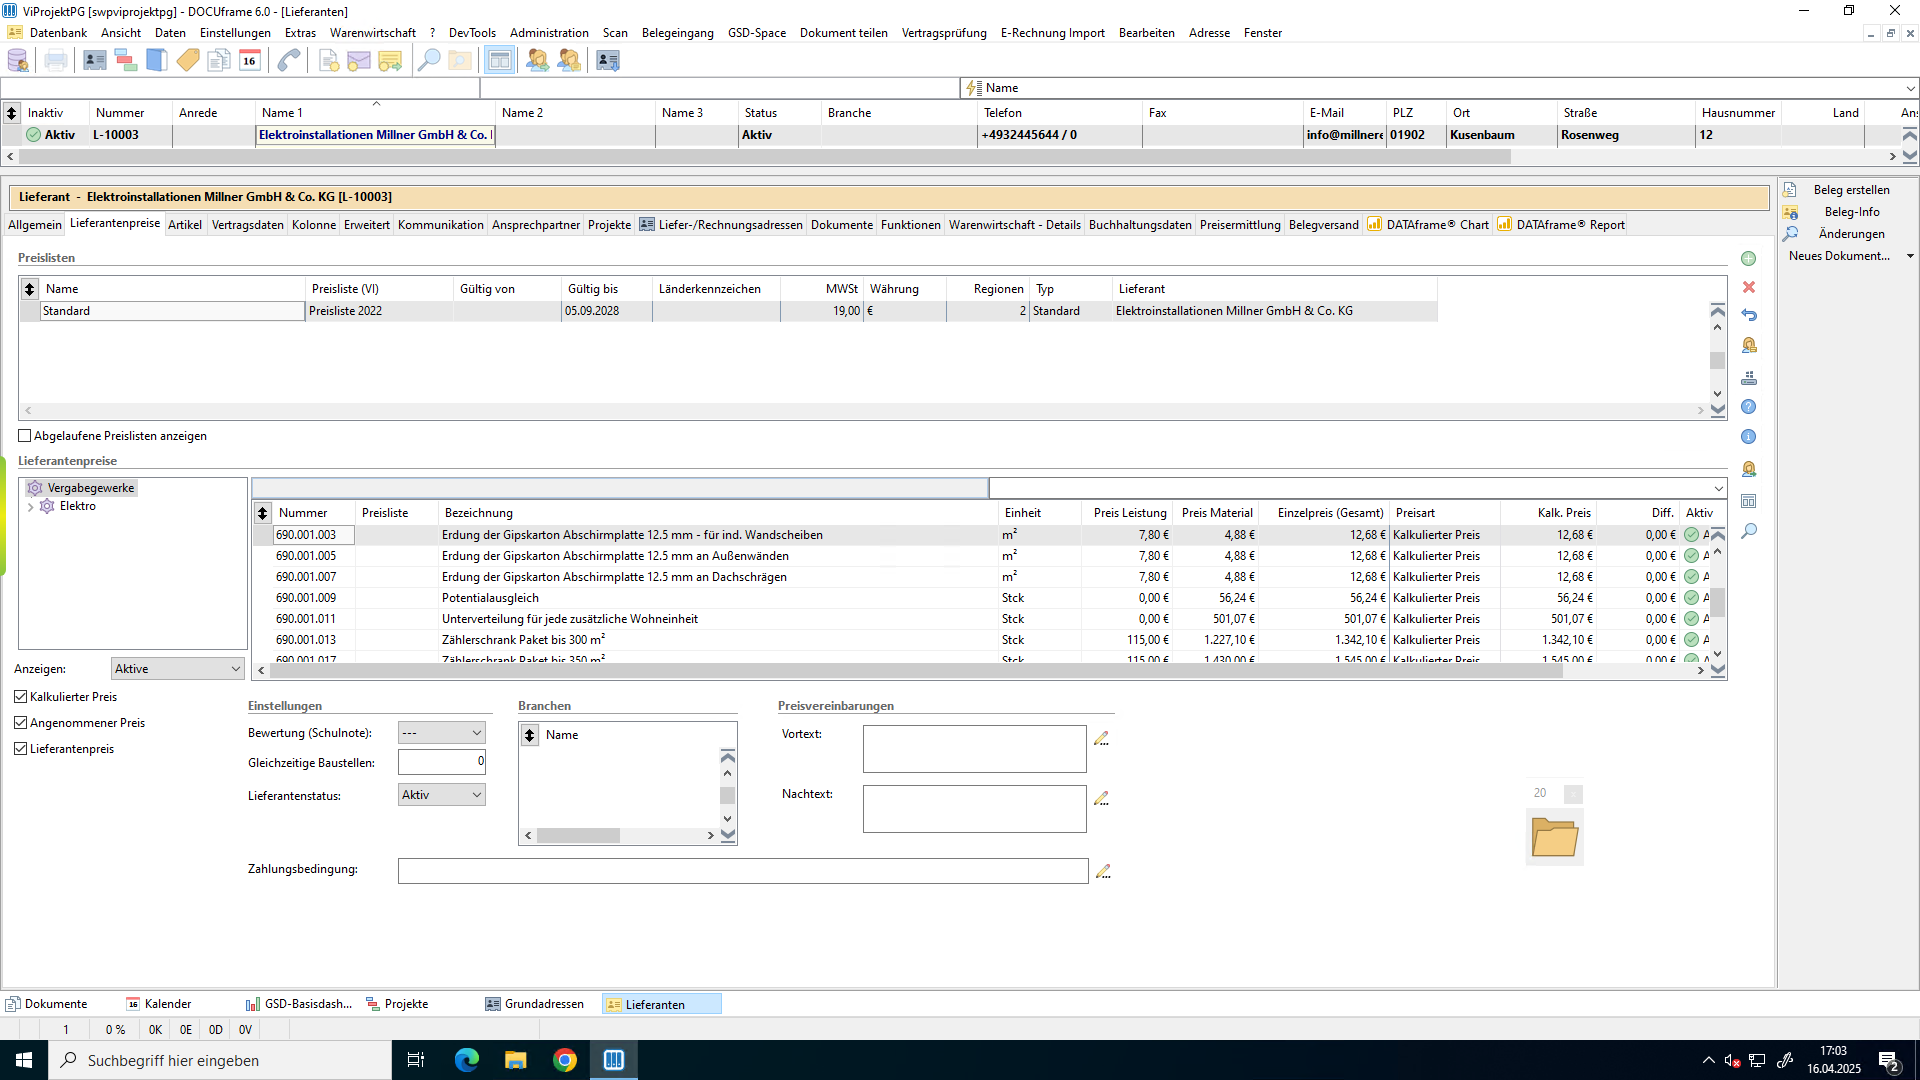Viewport: 1920px width, 1080px height.
Task: Click the blue undo arrow icon
Action: point(1749,315)
